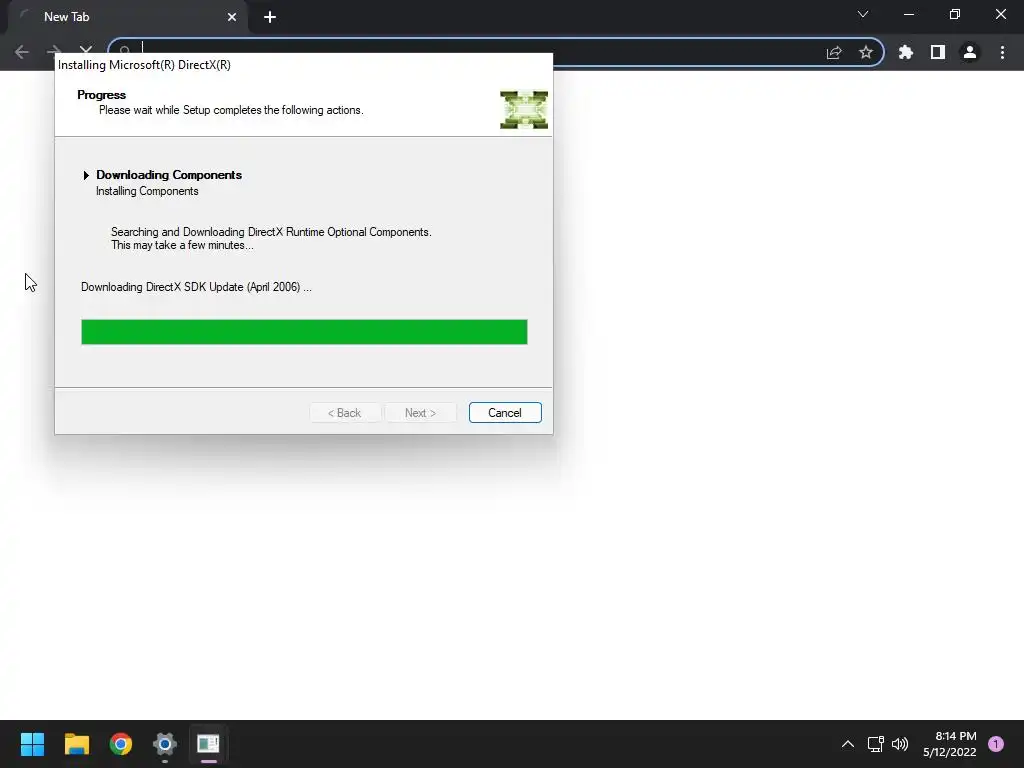Viewport: 1024px width, 768px height.
Task: Stop page loading in Chrome
Action: point(86,50)
